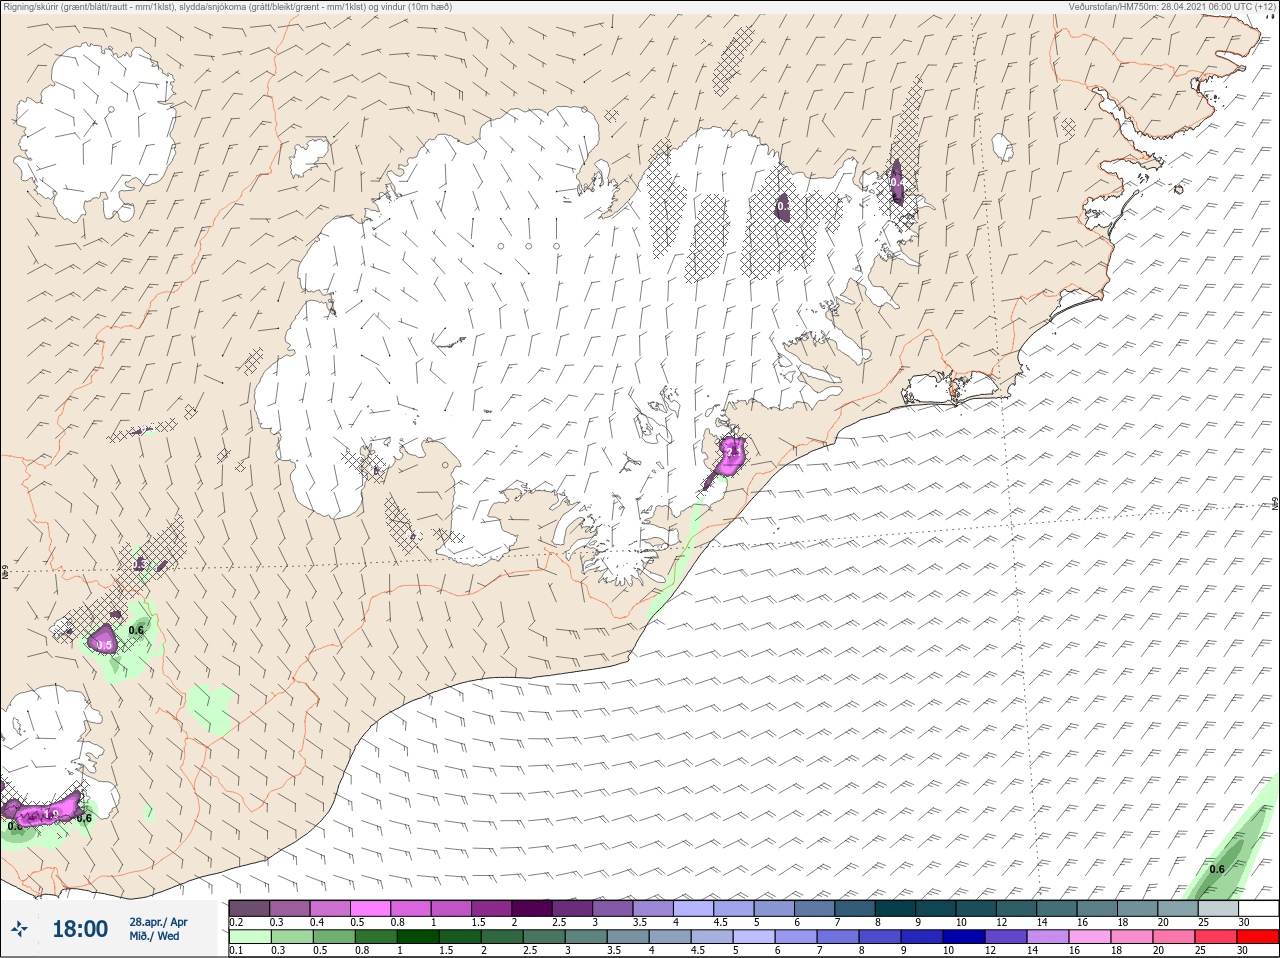This screenshot has width=1280, height=958.
Task: Pick the palest green swatch at 0.1 in the lower legend
Action: [249, 937]
